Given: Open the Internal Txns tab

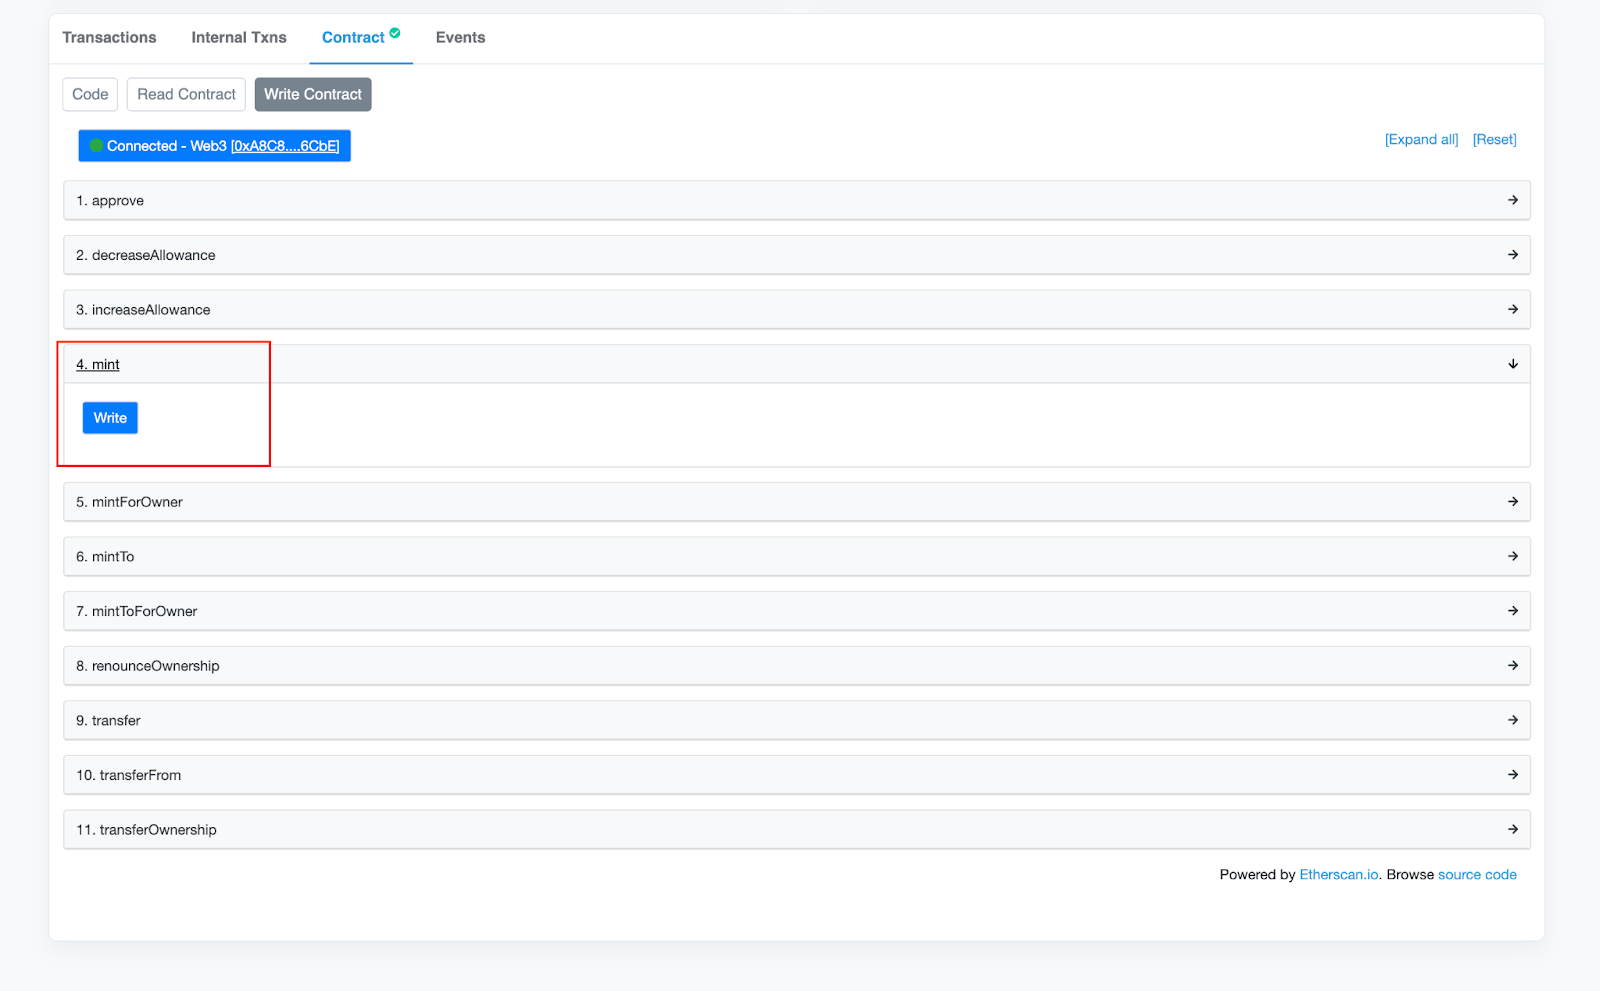Looking at the screenshot, I should tap(239, 38).
